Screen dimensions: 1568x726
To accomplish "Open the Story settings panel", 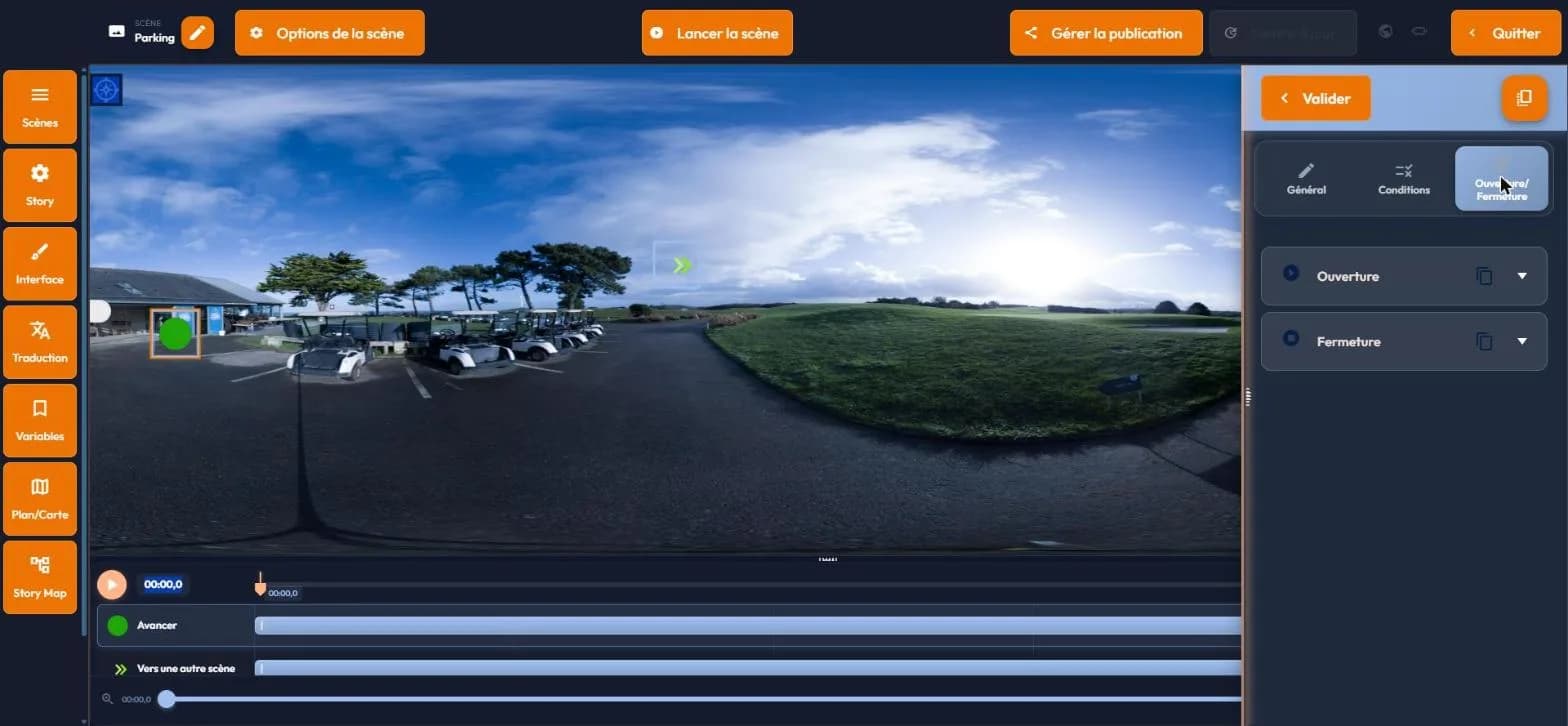I will coord(40,185).
